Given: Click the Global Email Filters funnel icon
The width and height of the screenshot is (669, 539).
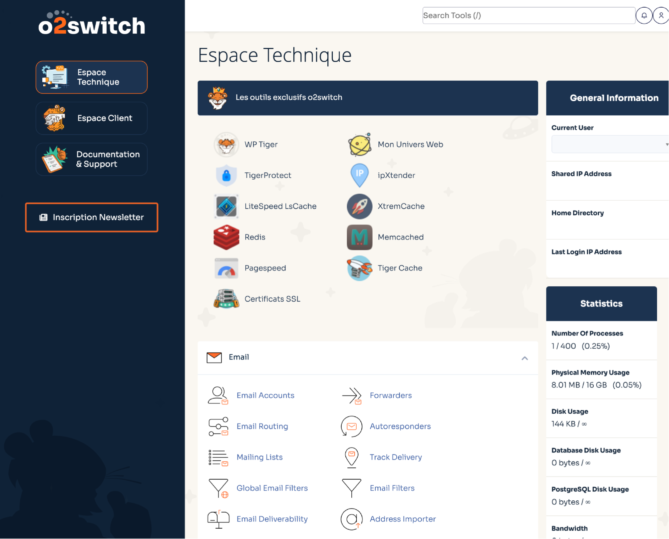Looking at the screenshot, I should [x=218, y=488].
